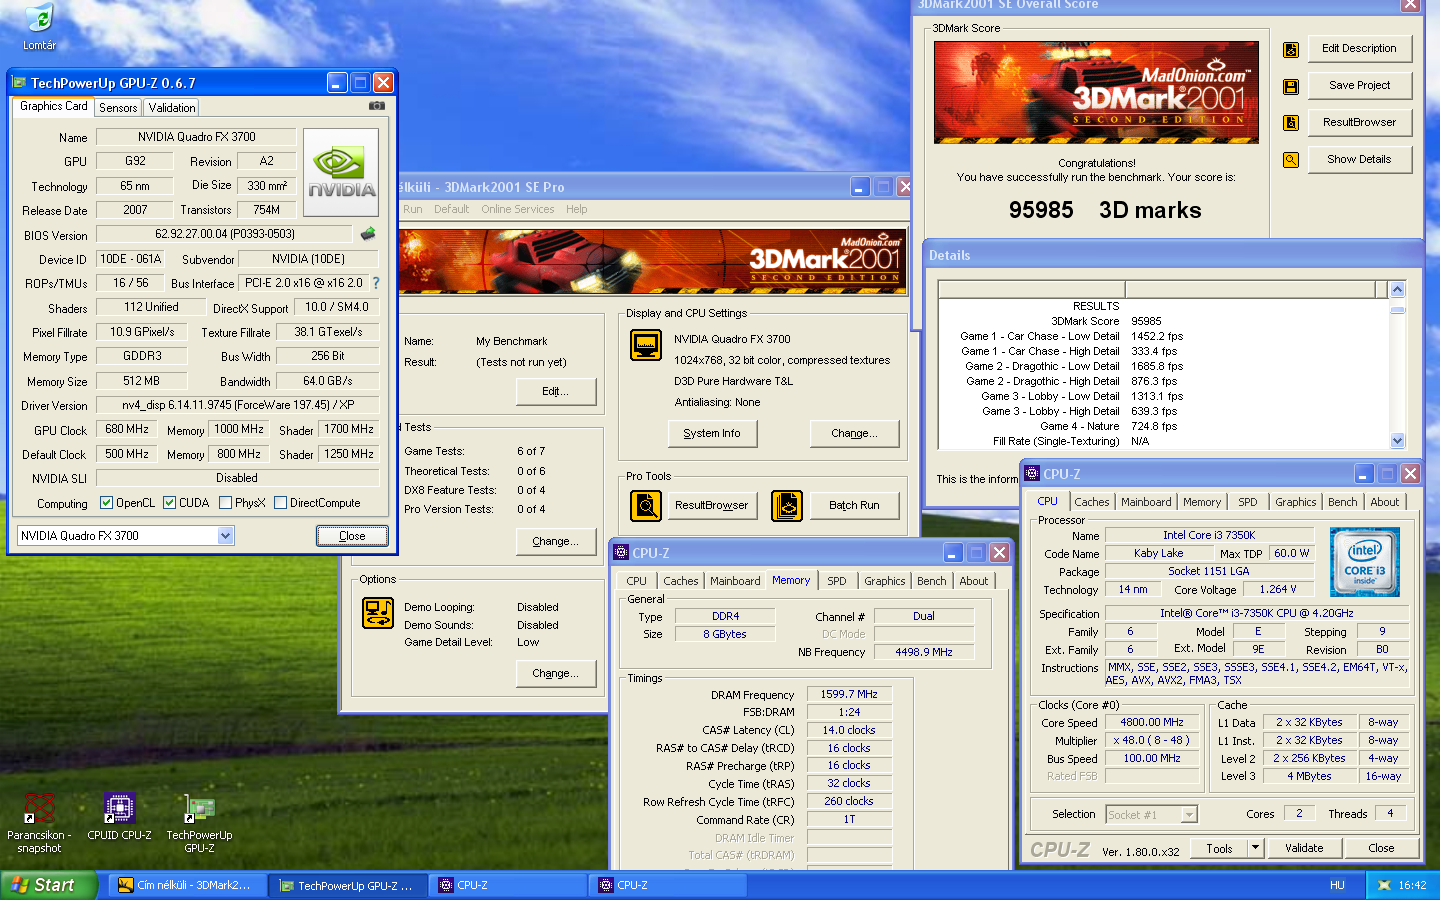The width and height of the screenshot is (1440, 900).
Task: Click the NVIDIA logo in GPU-Z
Action: [x=341, y=172]
